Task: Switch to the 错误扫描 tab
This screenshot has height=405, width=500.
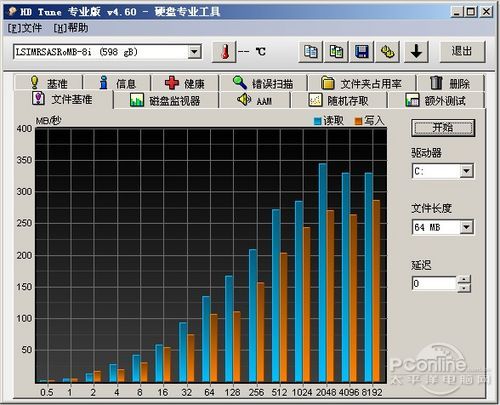Action: pos(263,83)
